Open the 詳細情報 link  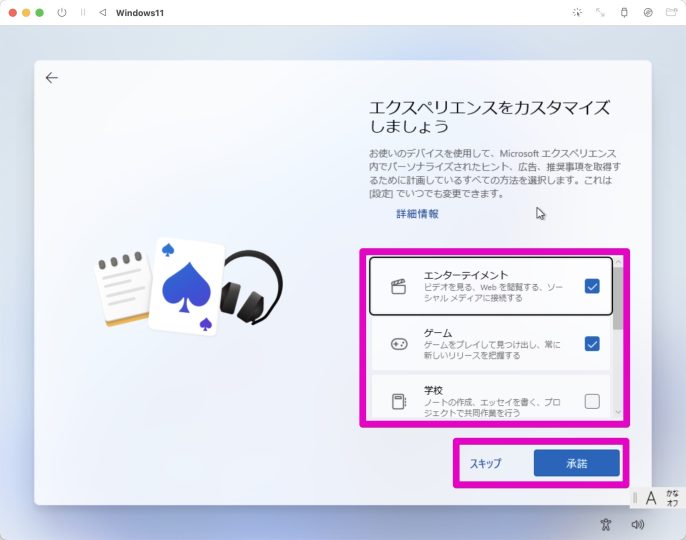[417, 214]
